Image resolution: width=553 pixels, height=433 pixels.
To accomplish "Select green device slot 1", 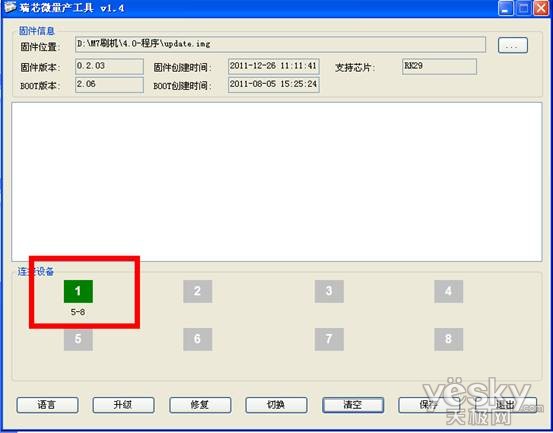I will pos(78,291).
